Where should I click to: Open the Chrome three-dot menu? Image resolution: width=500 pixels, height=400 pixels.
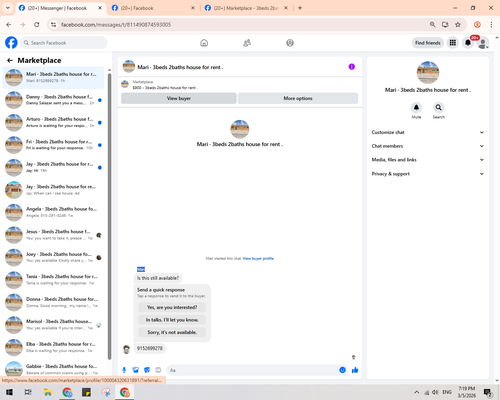491,24
